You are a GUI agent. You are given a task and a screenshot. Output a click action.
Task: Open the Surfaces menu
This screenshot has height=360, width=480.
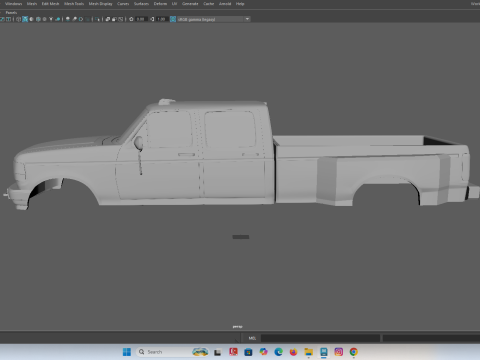pyautogui.click(x=141, y=4)
